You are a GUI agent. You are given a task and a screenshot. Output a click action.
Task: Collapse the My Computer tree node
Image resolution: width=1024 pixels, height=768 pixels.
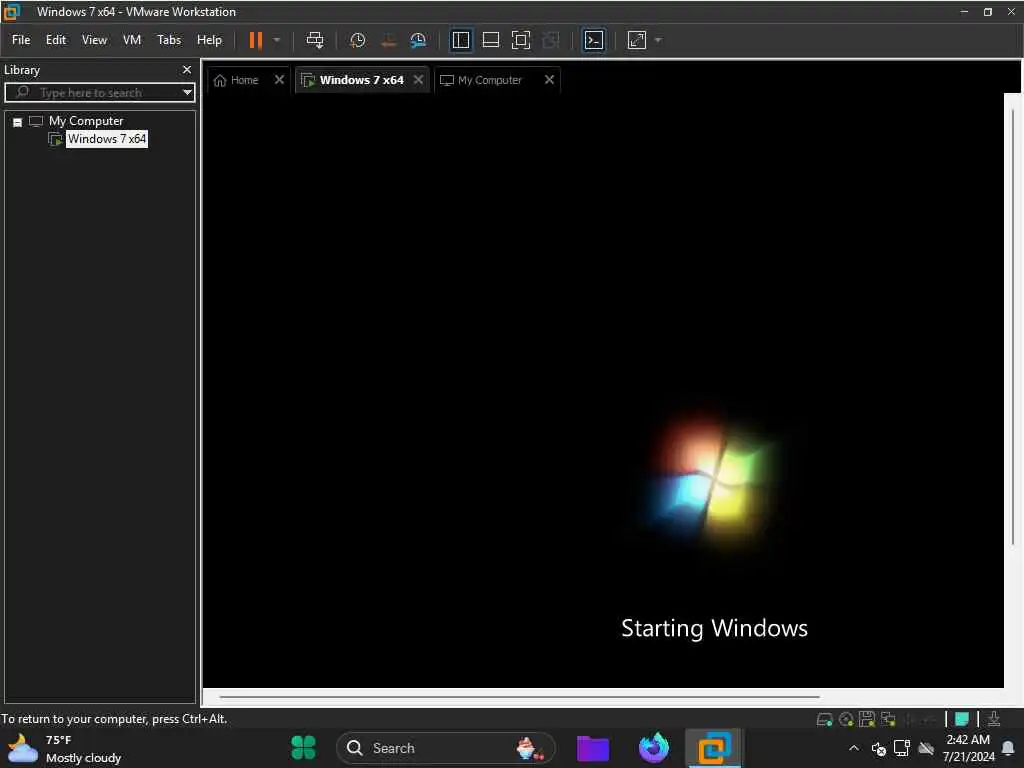(x=18, y=122)
